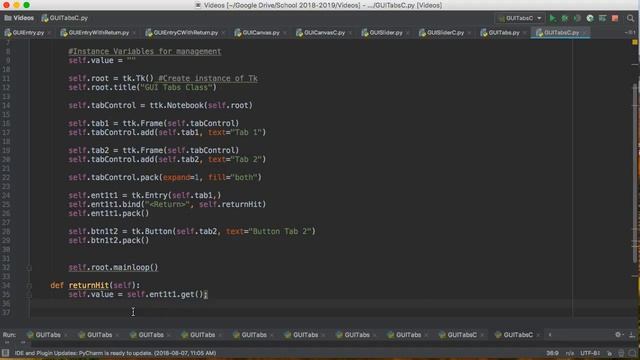Click text="Tab 1" in the tabControl.add line

tap(235, 132)
